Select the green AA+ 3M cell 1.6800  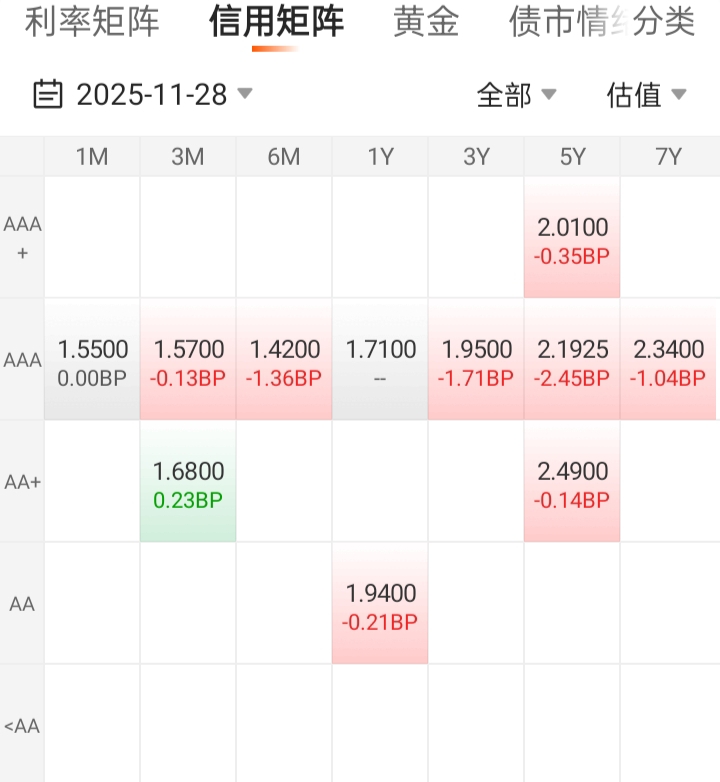[x=188, y=483]
